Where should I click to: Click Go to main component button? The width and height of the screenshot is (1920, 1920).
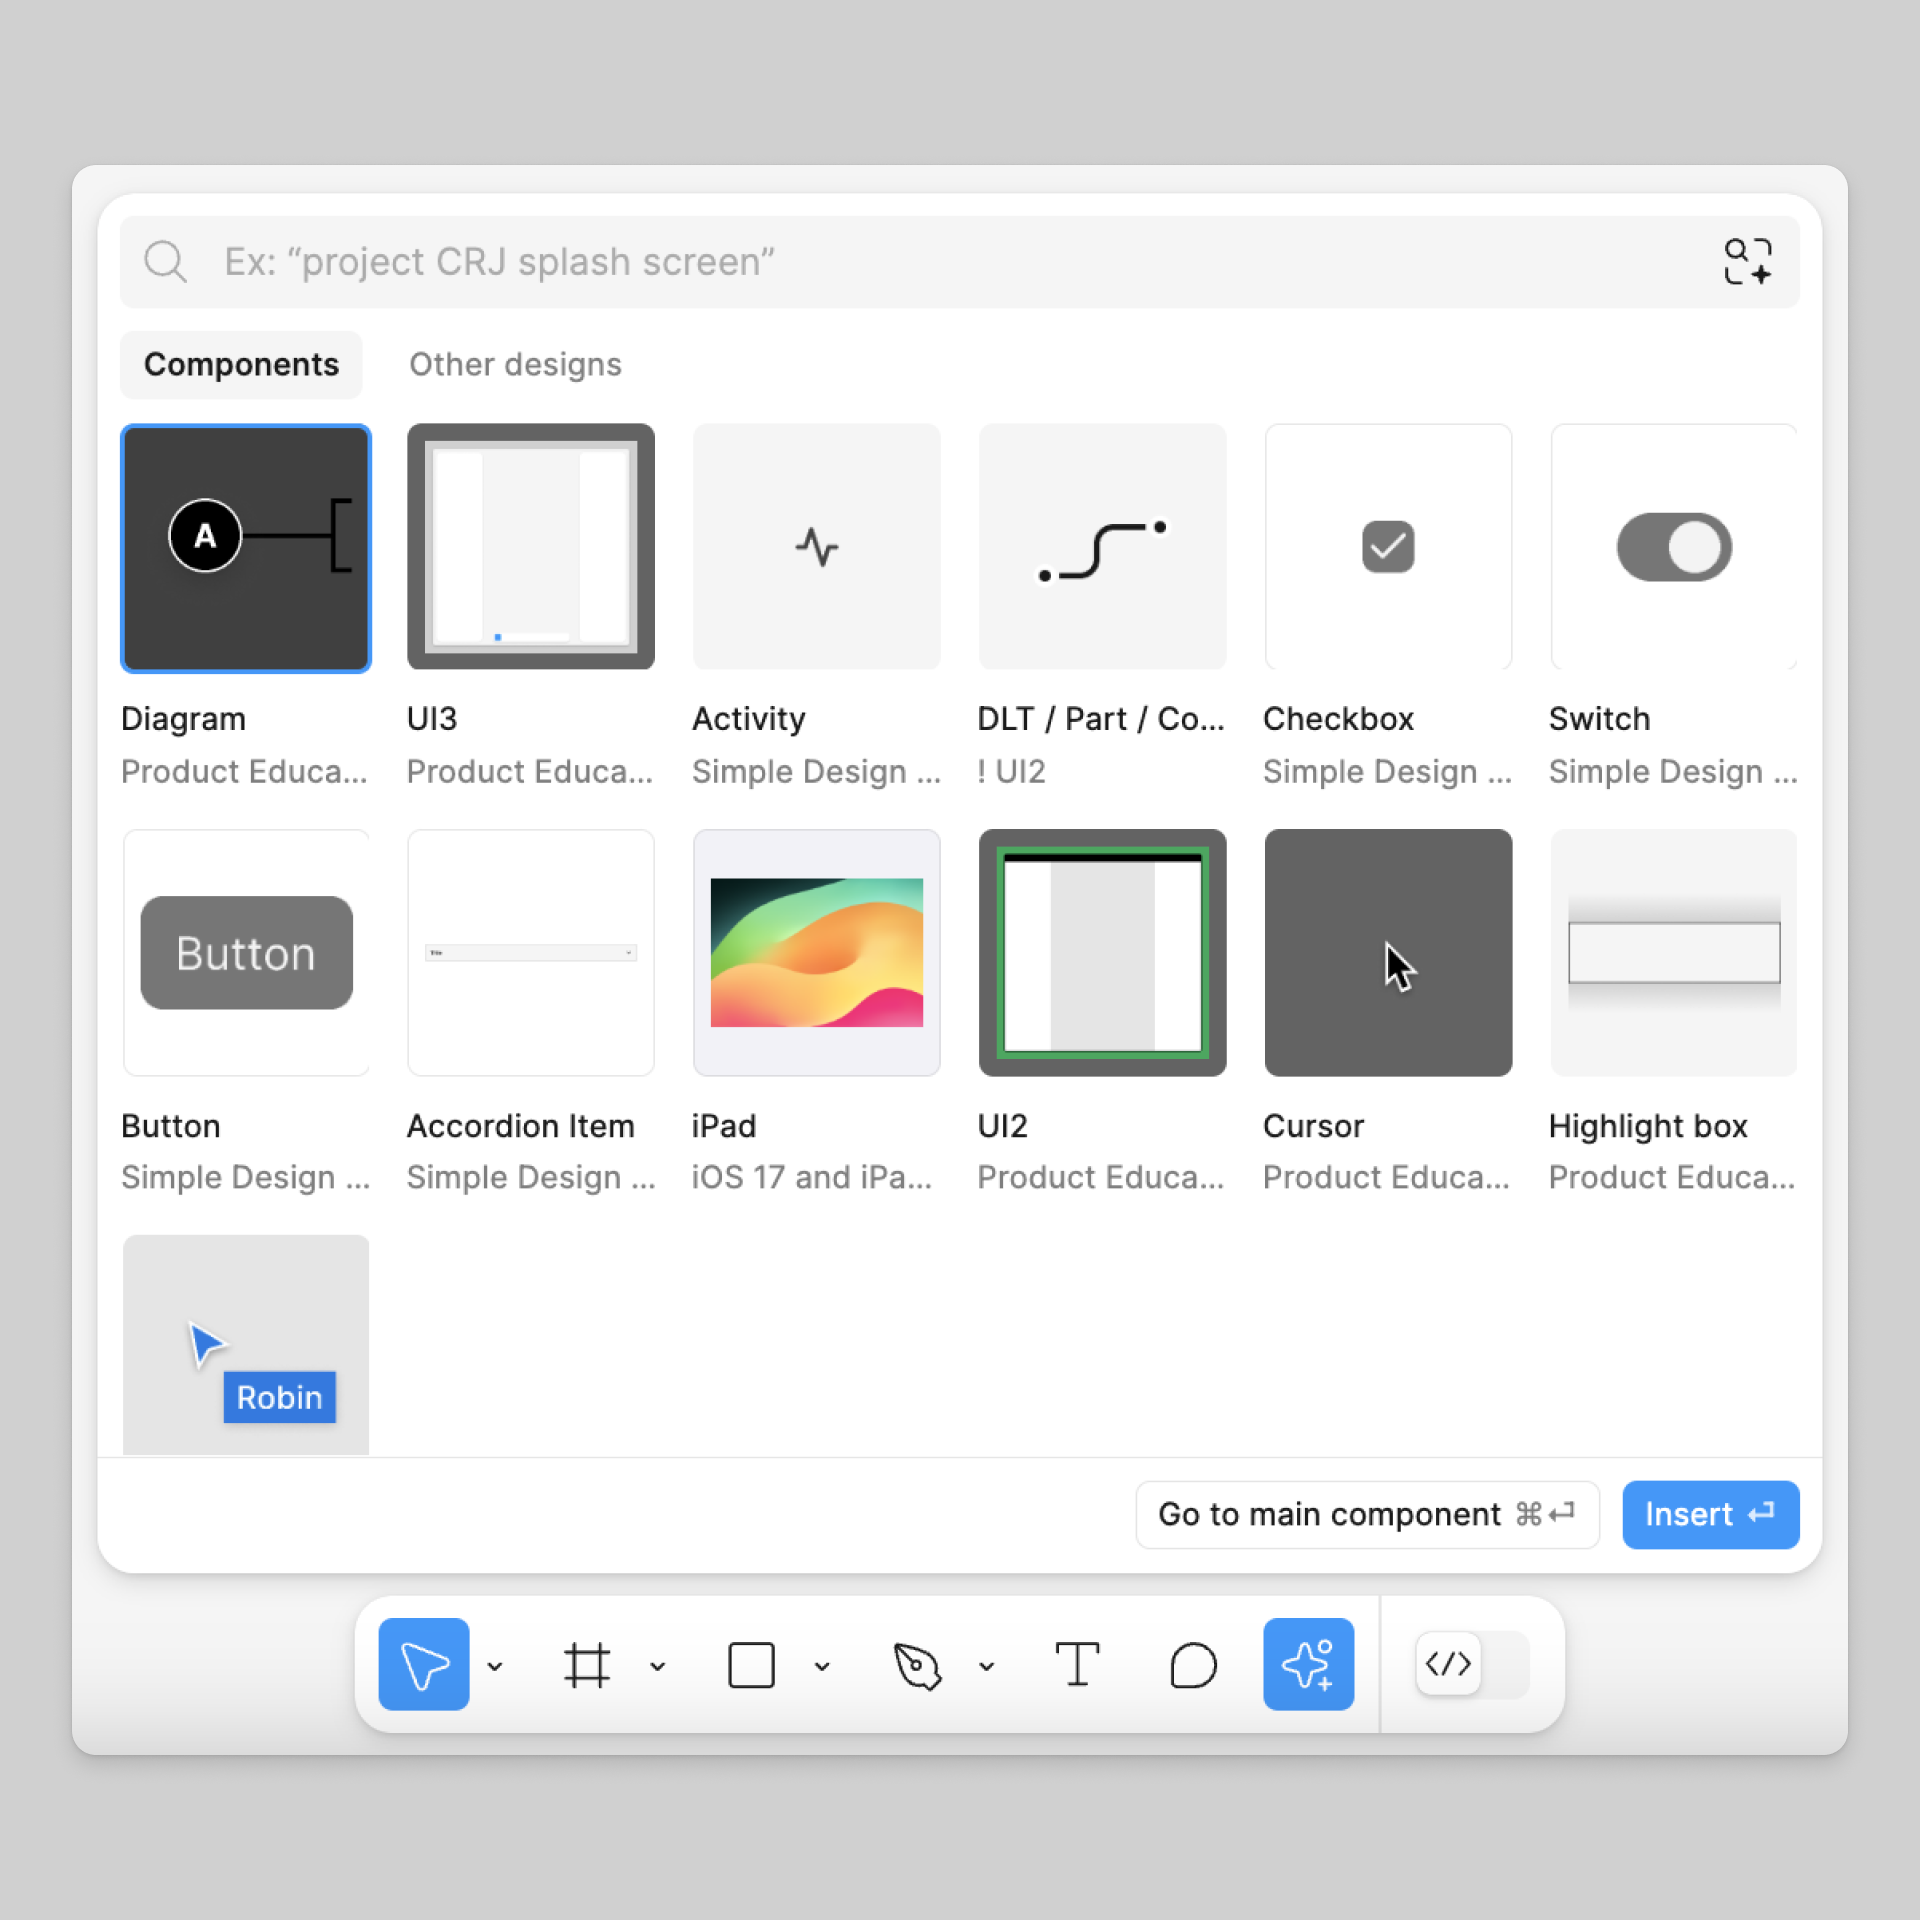[x=1366, y=1514]
